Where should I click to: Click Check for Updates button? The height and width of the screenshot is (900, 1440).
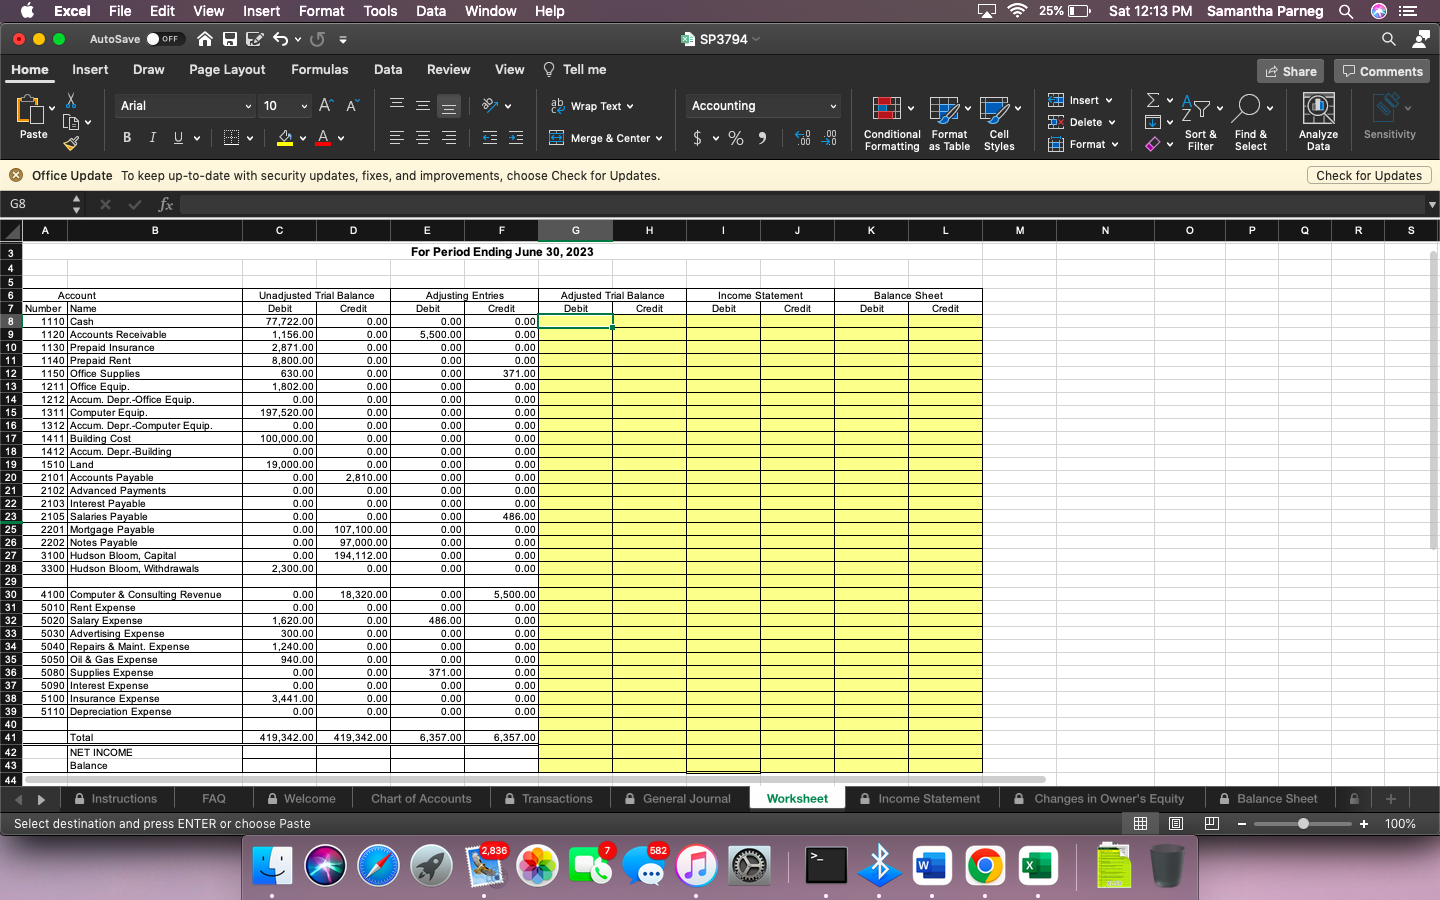tap(1369, 175)
